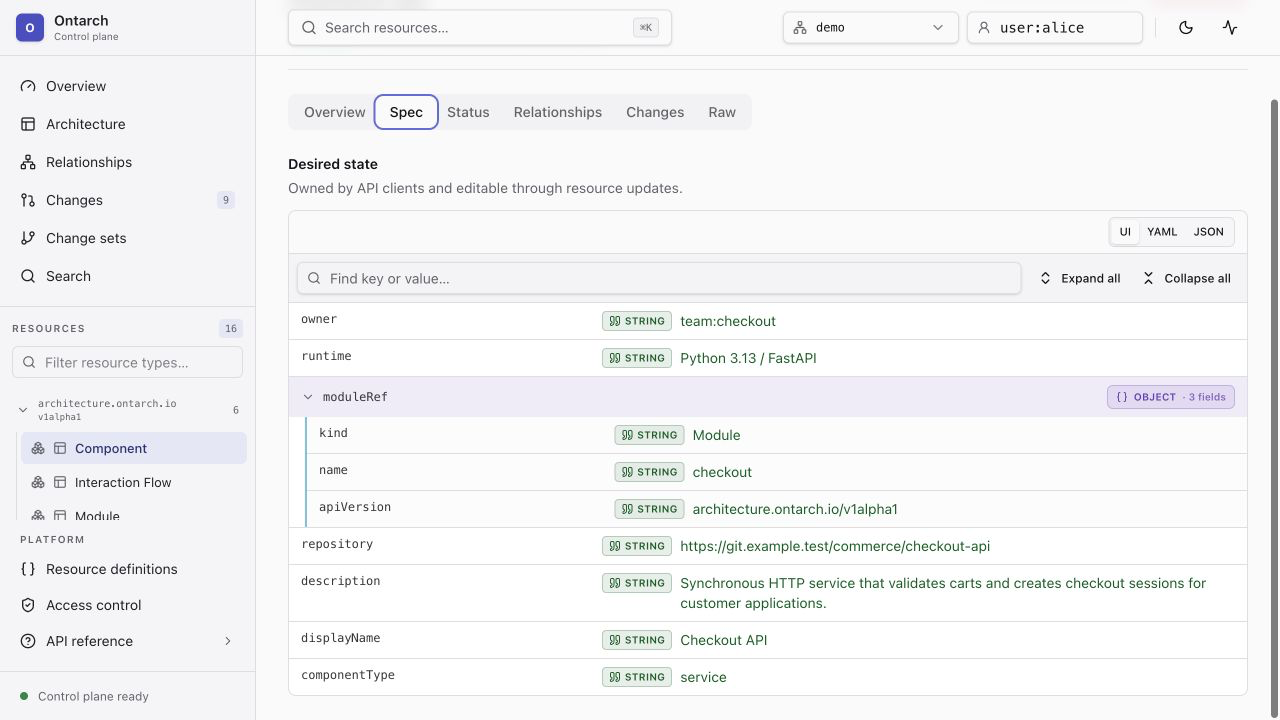Switch to the Raw tab

722,112
